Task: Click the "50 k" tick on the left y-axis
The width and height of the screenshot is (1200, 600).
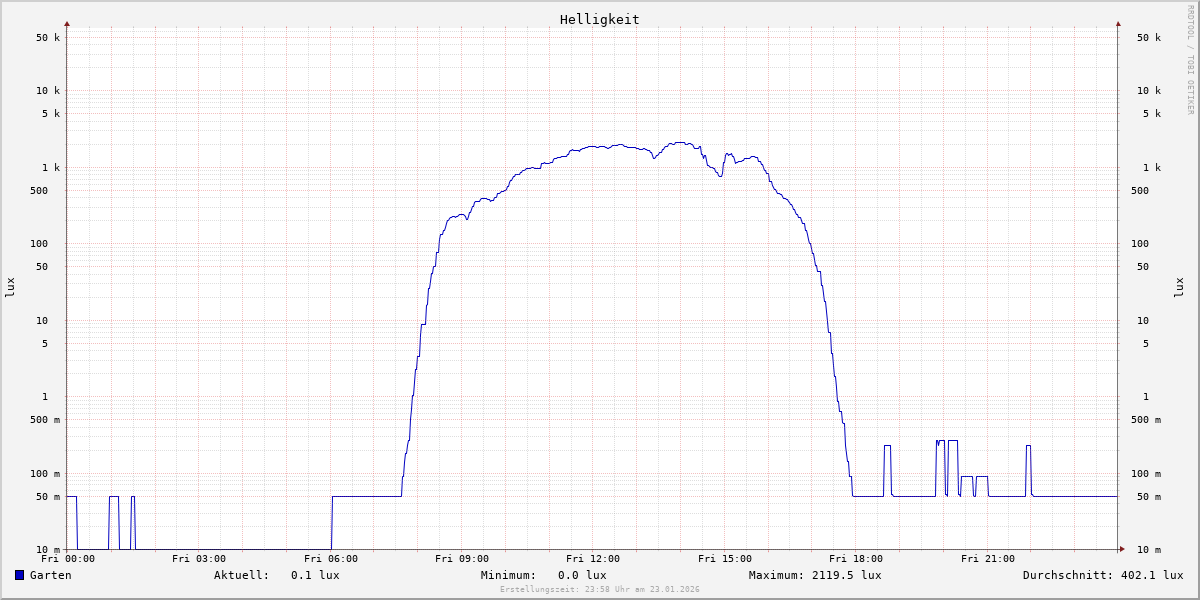Action: point(48,38)
